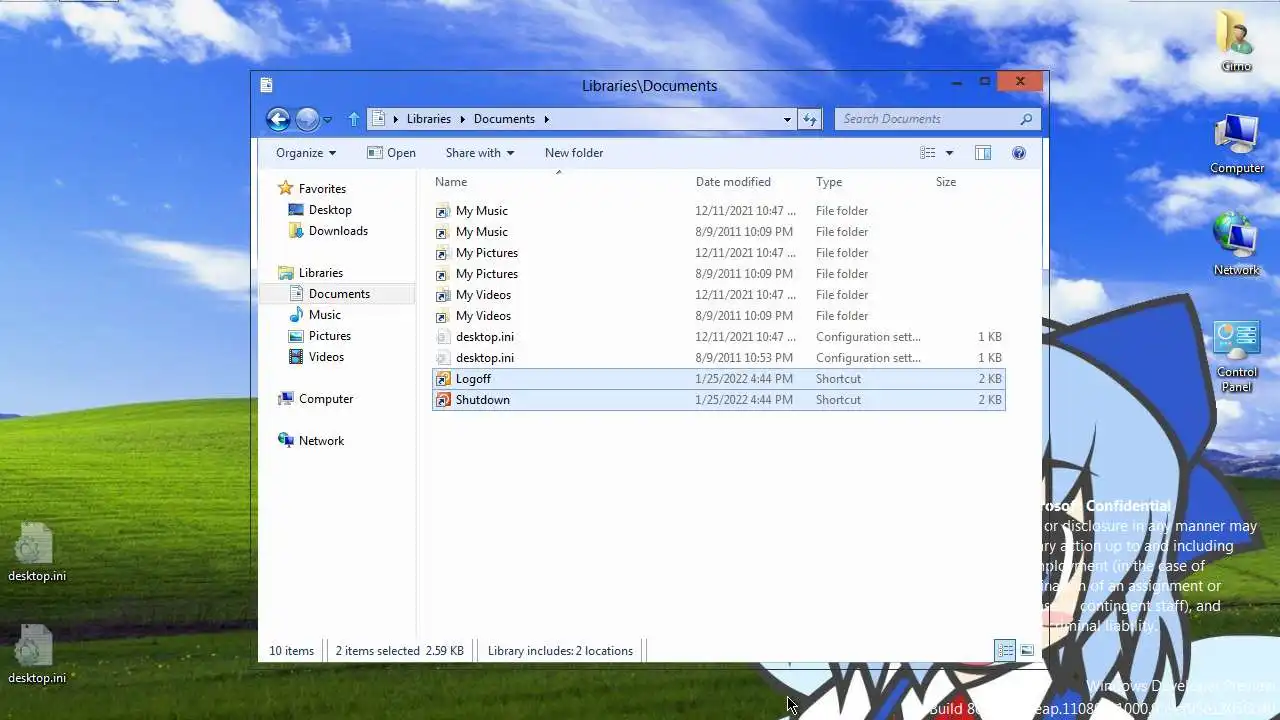1280x720 pixels.
Task: Open recent locations dropdown beside Forward
Action: (x=327, y=120)
